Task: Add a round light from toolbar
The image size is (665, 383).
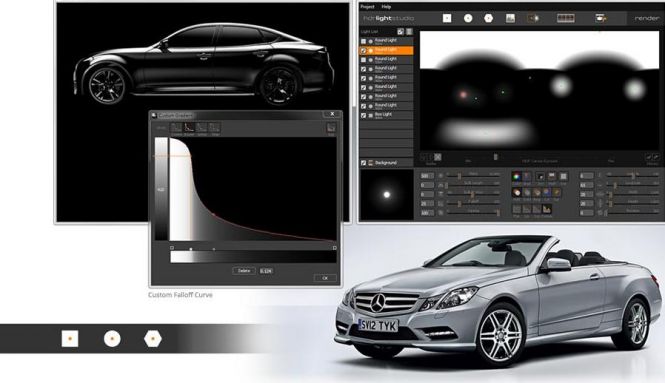Action: 468,18
